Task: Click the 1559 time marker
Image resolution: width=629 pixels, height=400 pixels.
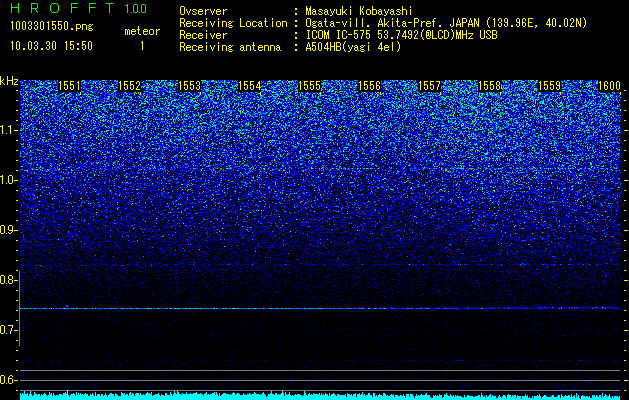Action: point(550,86)
